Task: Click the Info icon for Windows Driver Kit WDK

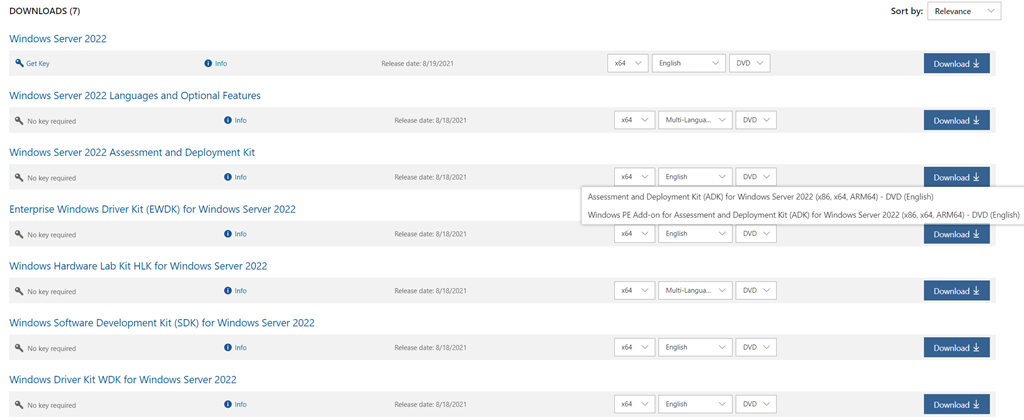Action: click(x=228, y=405)
